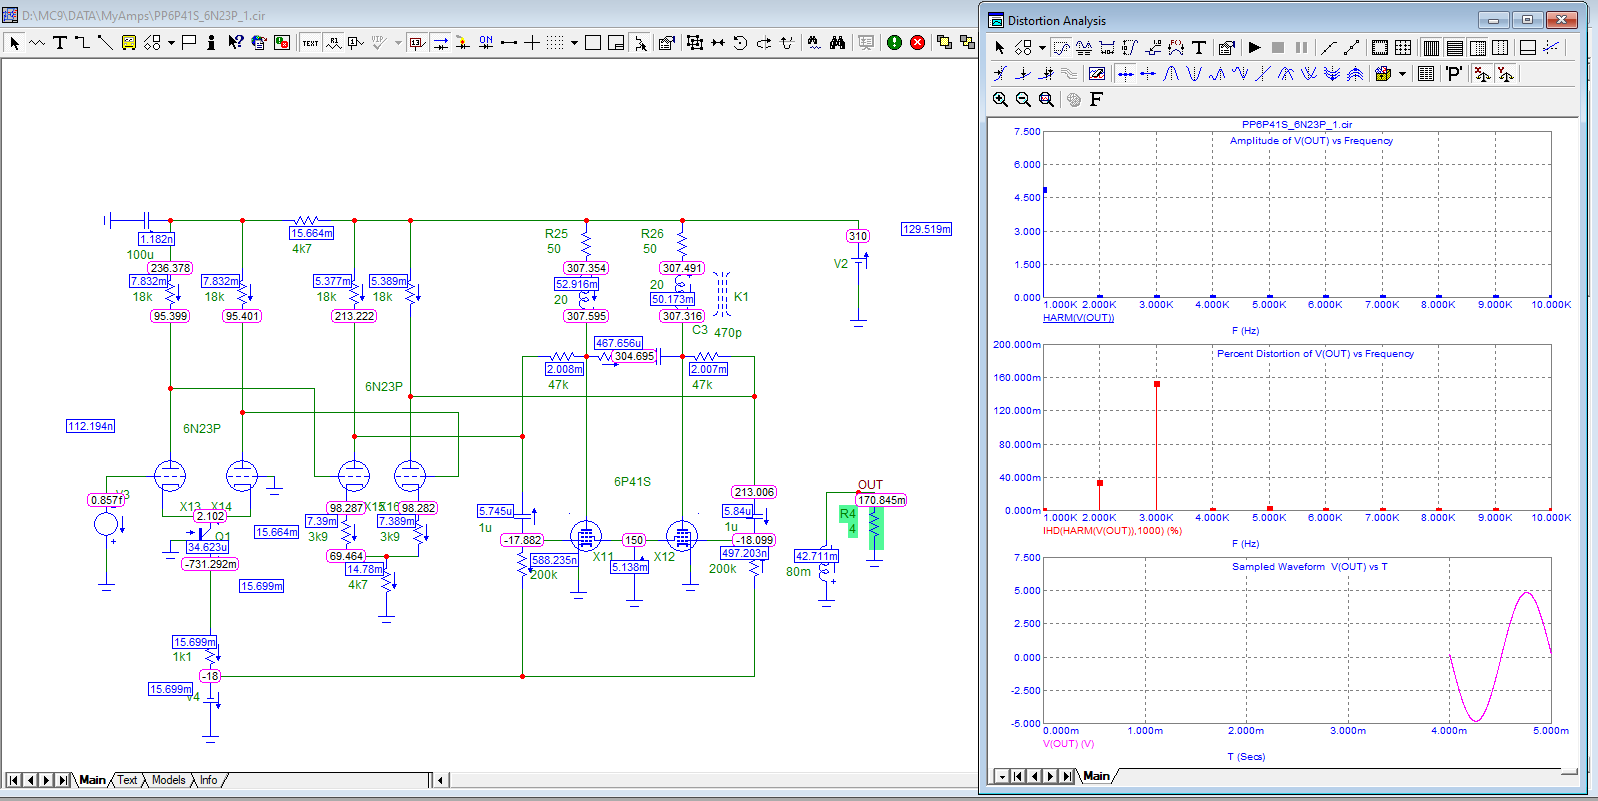1598x801 pixels.
Task: Select the Text mode tool in schematic toolbar
Action: click(x=60, y=42)
